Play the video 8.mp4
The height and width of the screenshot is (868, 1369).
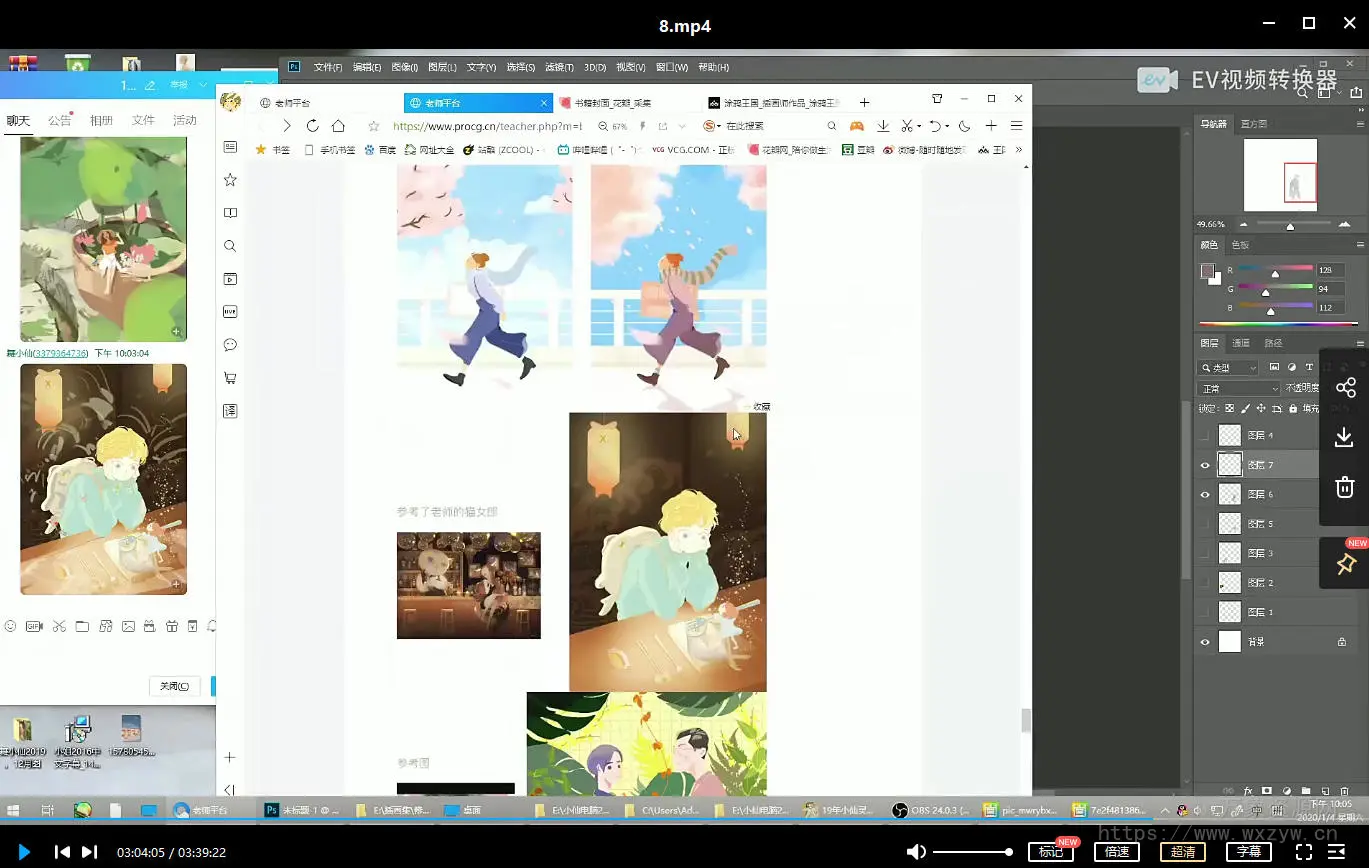24,852
